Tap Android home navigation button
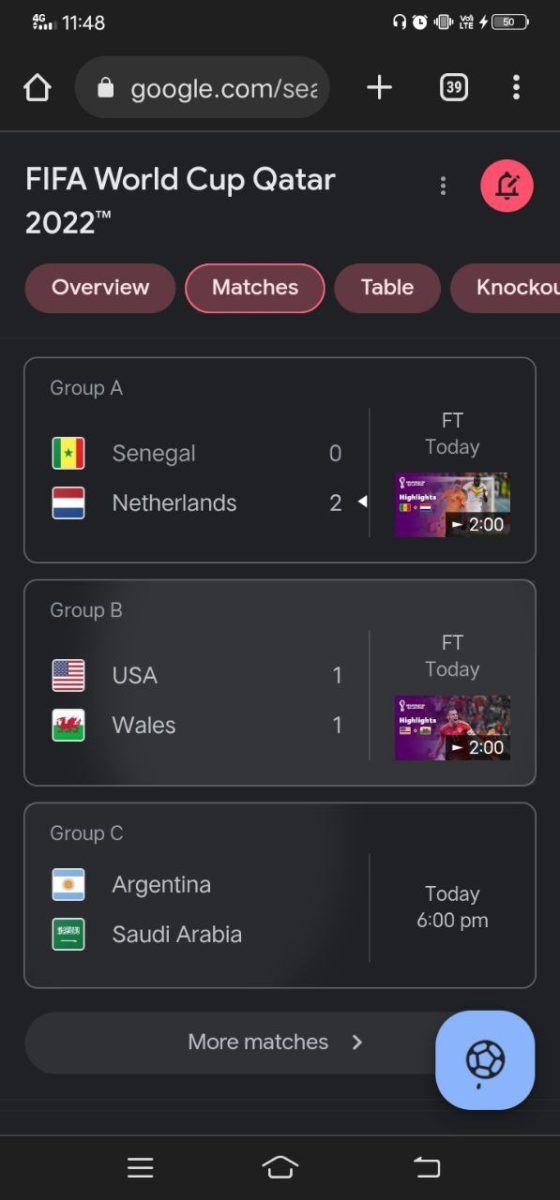The width and height of the screenshot is (560, 1200). click(x=280, y=1167)
